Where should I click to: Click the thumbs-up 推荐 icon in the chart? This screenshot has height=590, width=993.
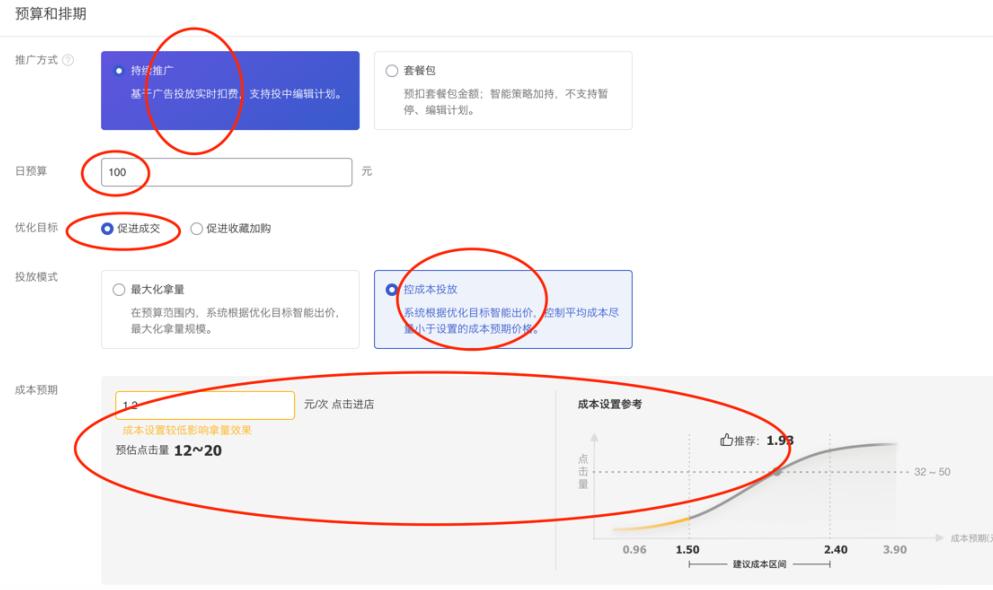tap(727, 438)
